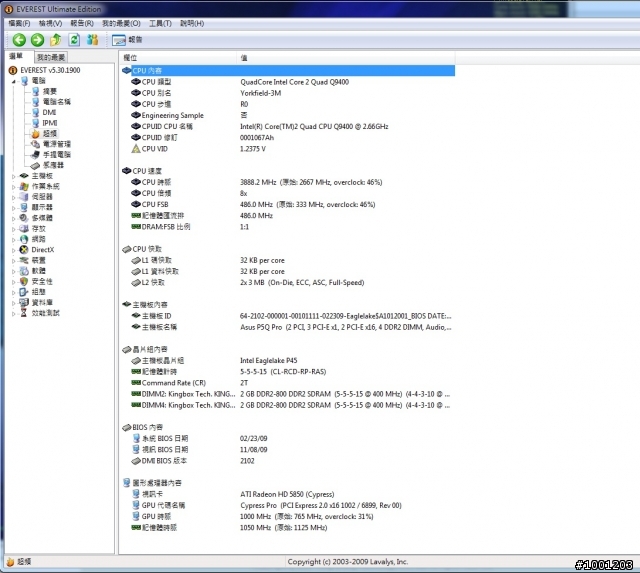Open the 說明(H) menu
Image resolution: width=640 pixels, height=573 pixels.
[x=192, y=23]
